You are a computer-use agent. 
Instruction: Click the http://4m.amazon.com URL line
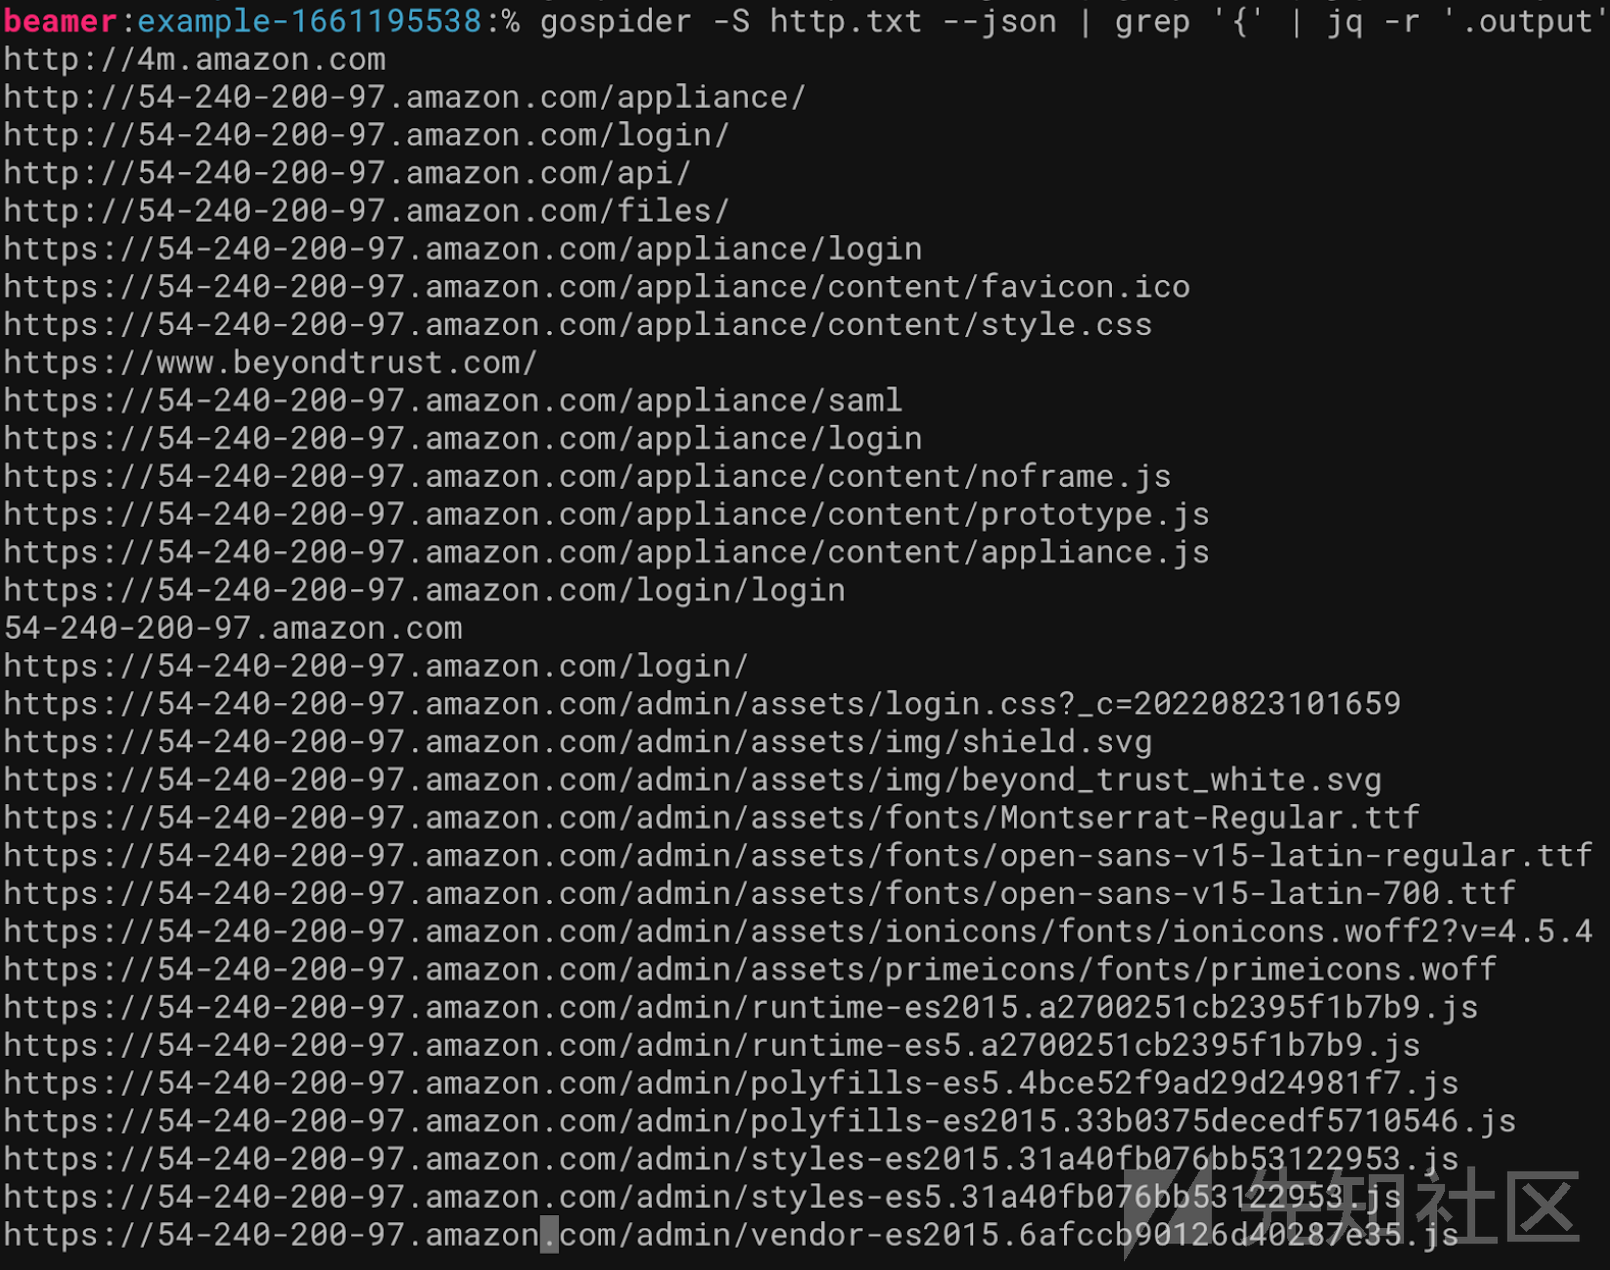pyautogui.click(x=195, y=60)
